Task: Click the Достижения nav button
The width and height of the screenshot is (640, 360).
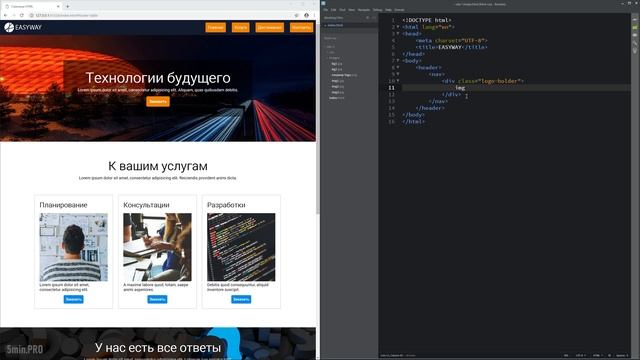Action: [270, 27]
